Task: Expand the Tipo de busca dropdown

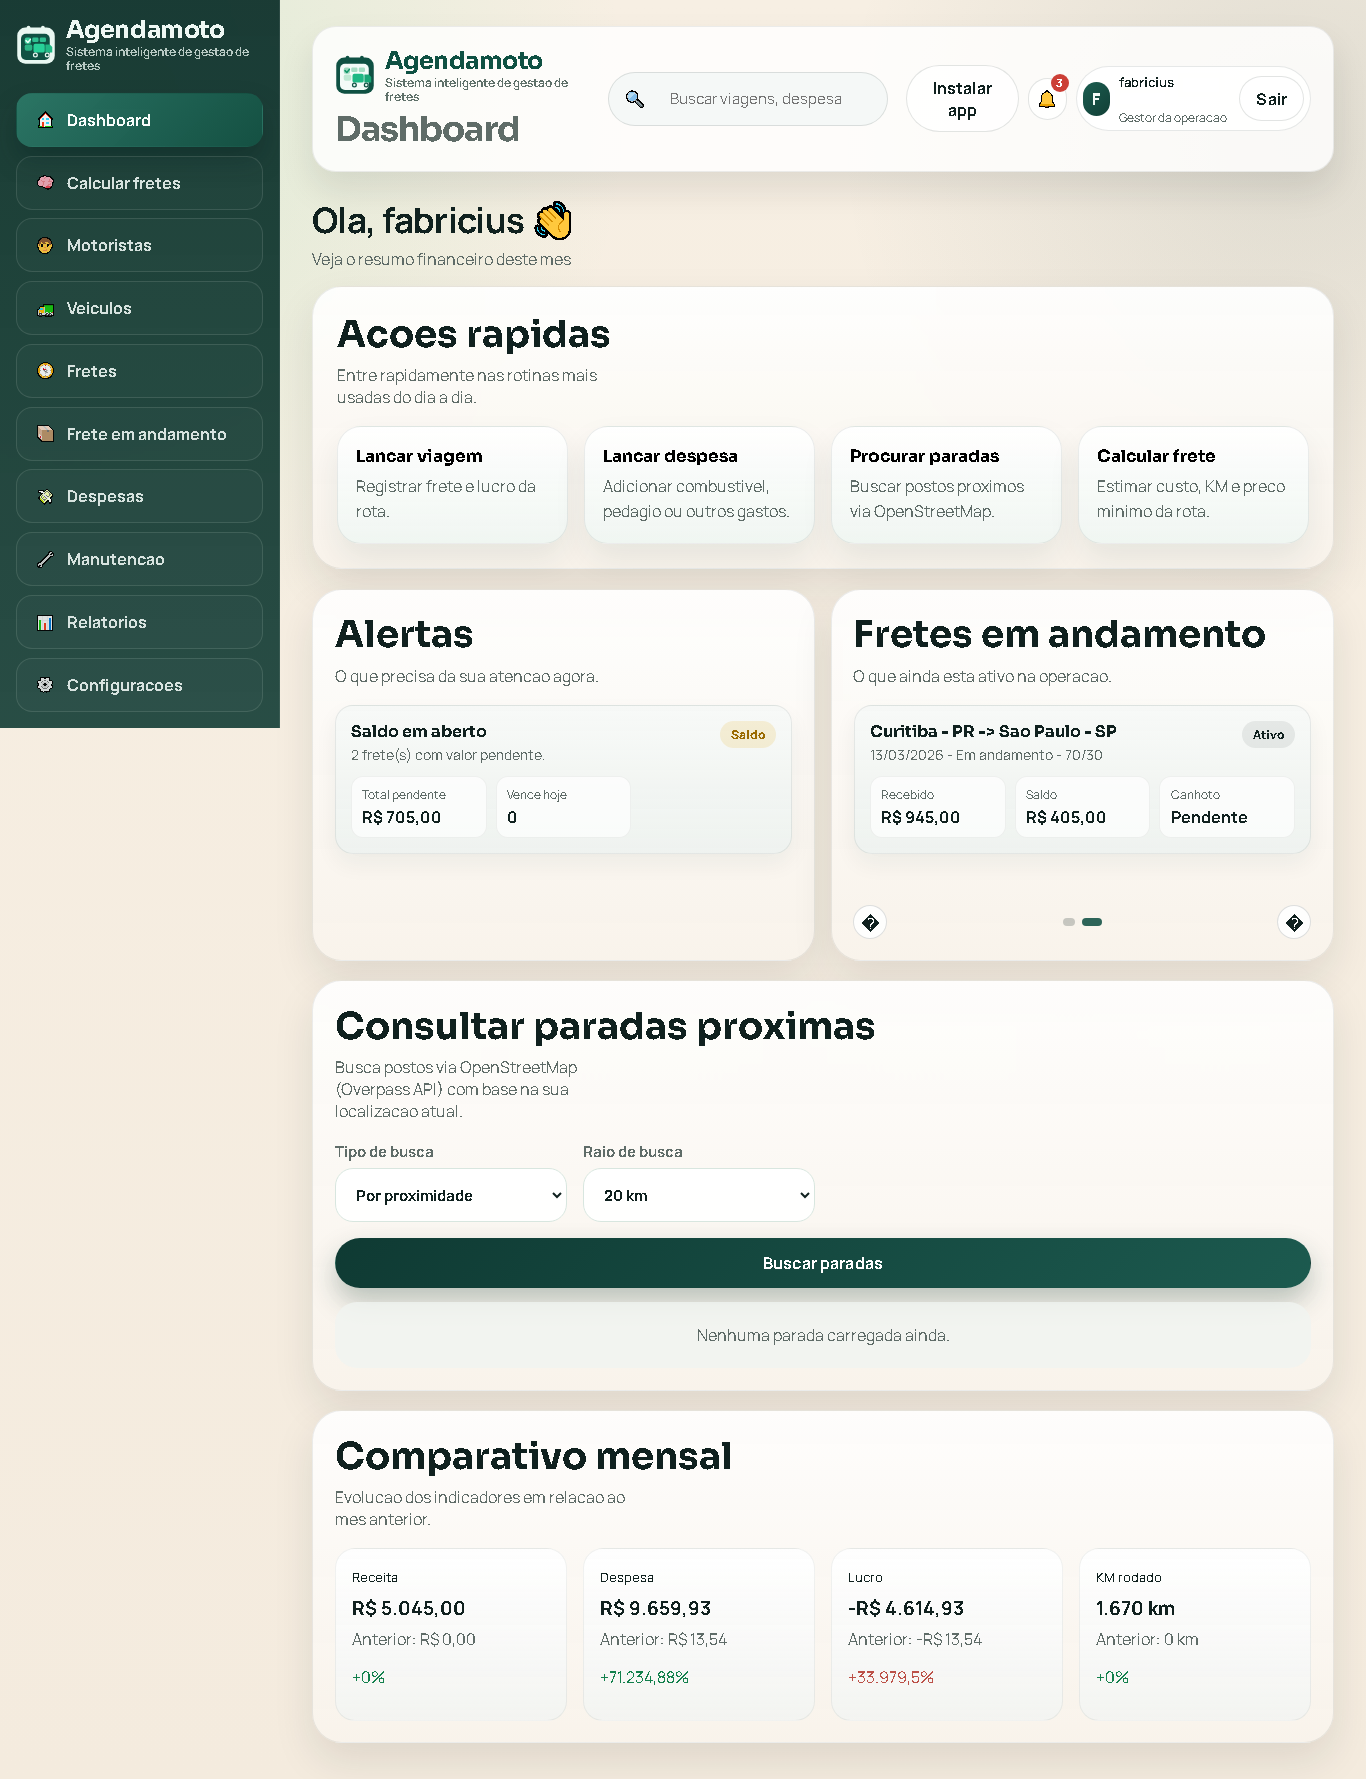Action: click(451, 1195)
